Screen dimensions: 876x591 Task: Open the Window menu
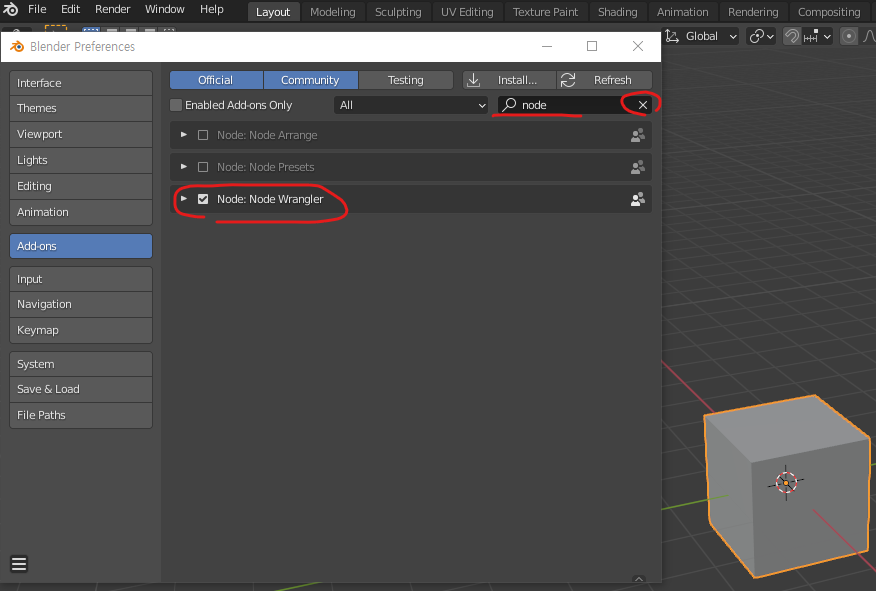tap(164, 9)
